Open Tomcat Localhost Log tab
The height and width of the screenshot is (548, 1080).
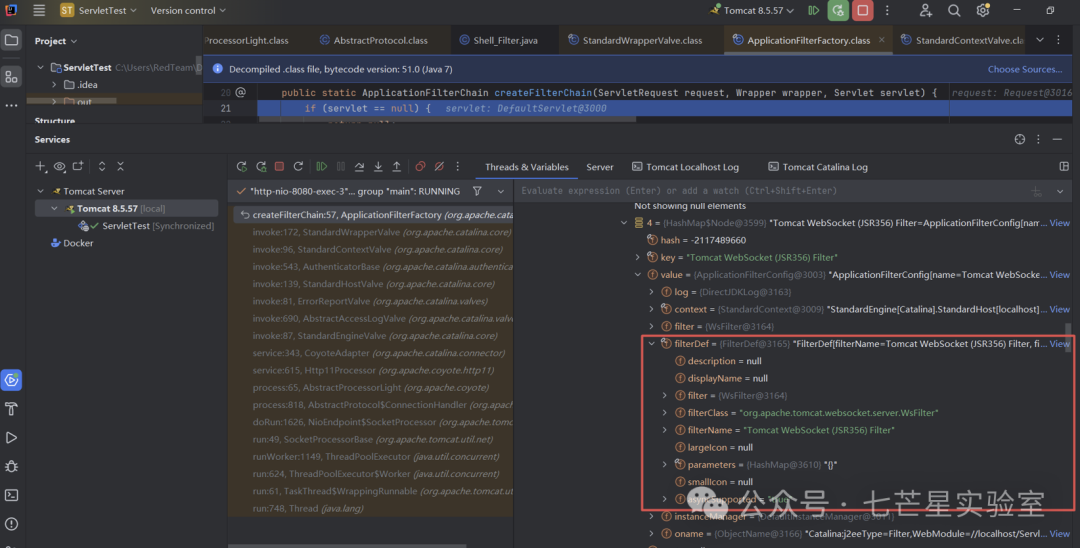tap(685, 167)
